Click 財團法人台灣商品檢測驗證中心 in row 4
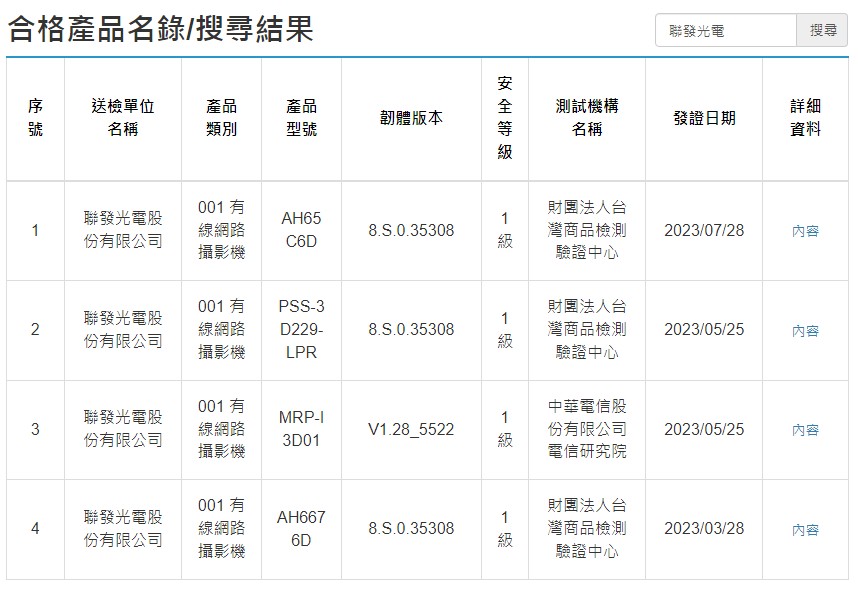The height and width of the screenshot is (590, 858). click(x=587, y=528)
